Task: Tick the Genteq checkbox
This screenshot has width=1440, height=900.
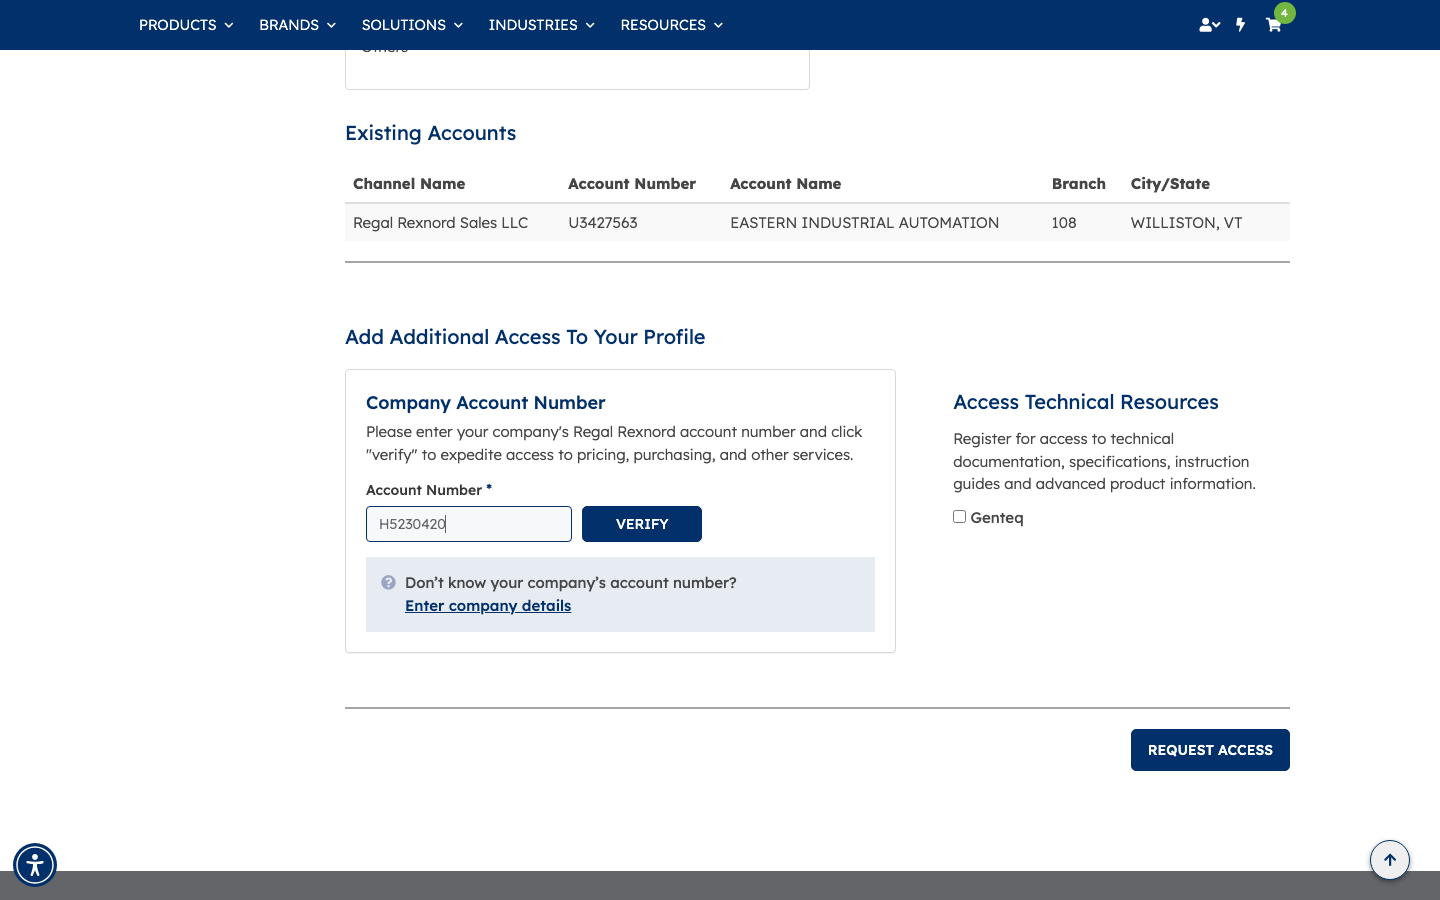Action: tap(959, 517)
